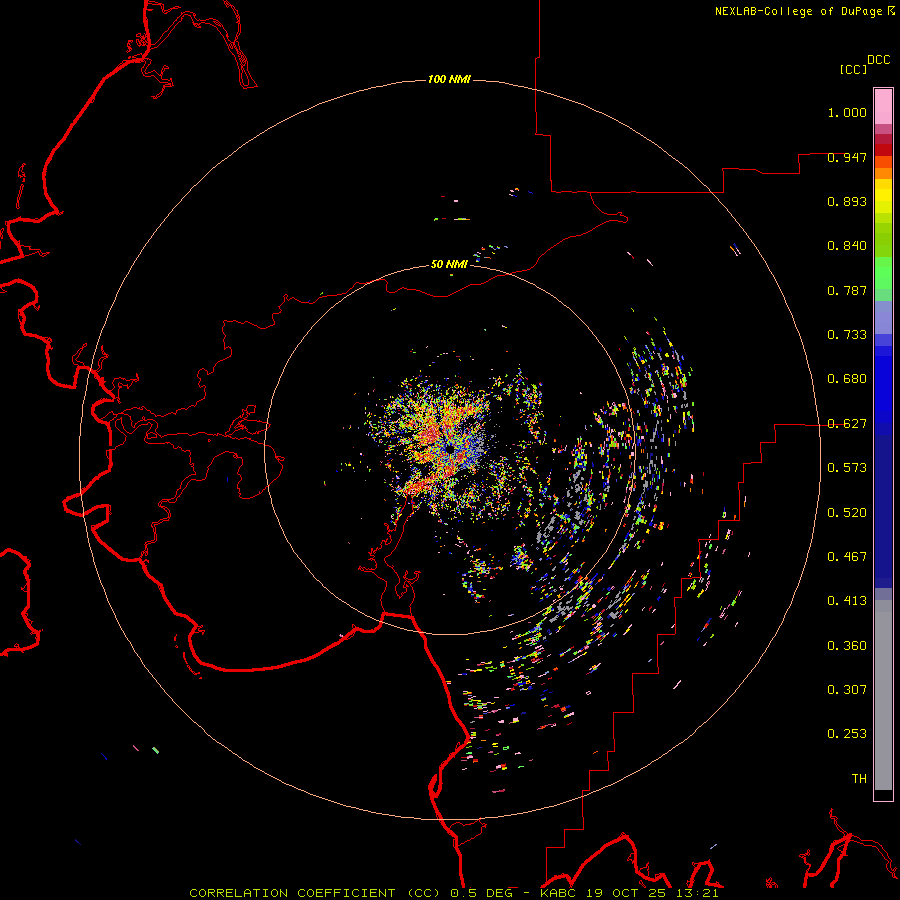
Task: Click the DCC legend title
Action: click(x=879, y=60)
